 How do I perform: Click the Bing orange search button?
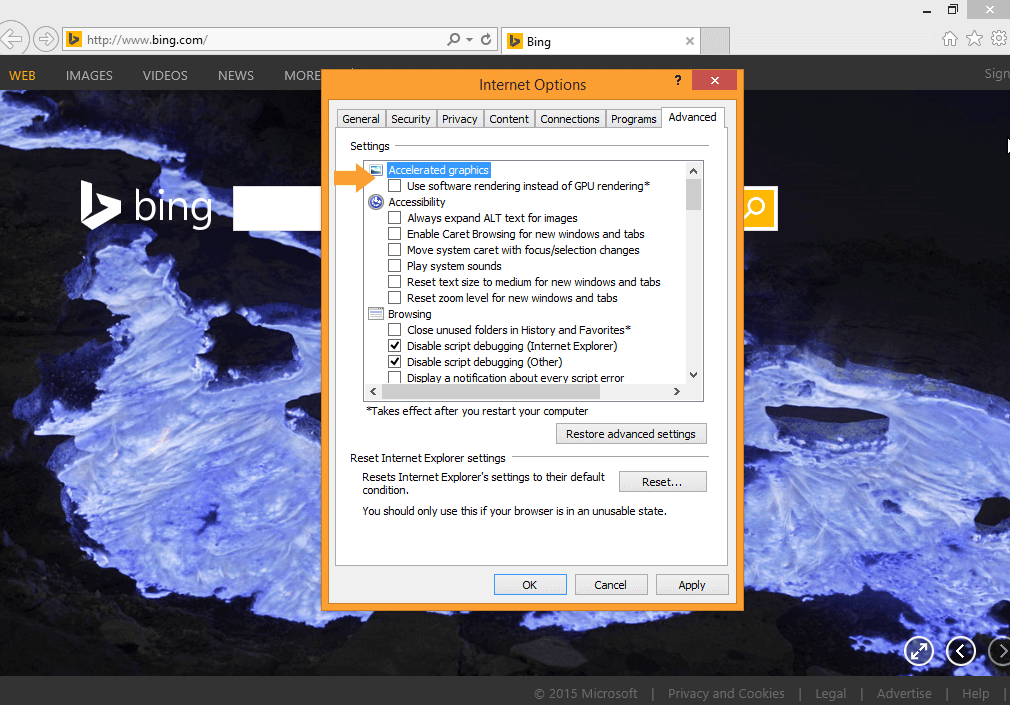coord(760,208)
